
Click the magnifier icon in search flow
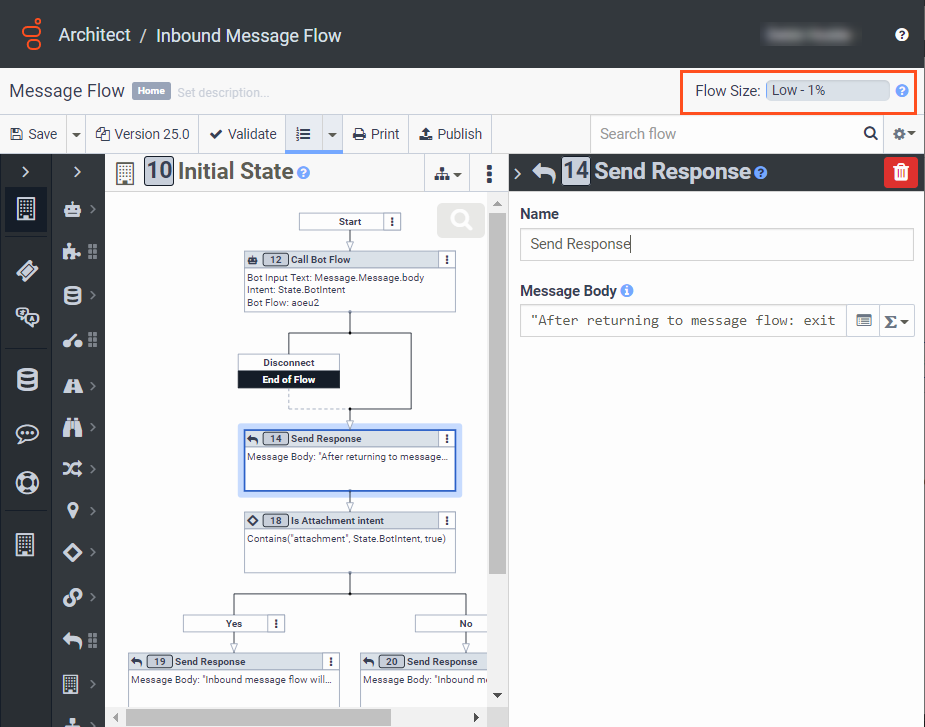click(x=871, y=134)
